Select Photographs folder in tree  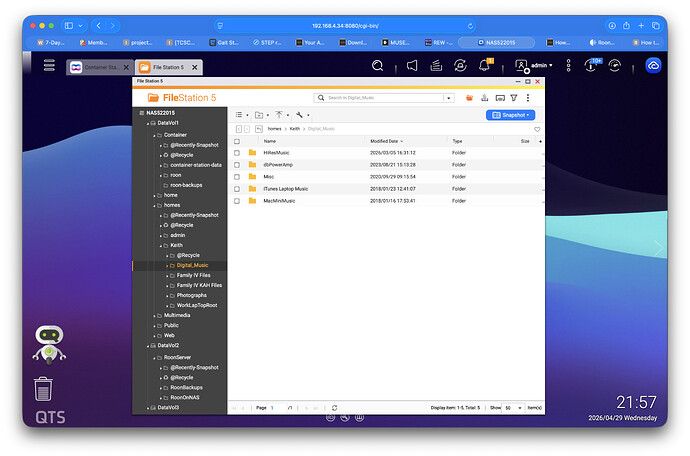pyautogui.click(x=191, y=295)
